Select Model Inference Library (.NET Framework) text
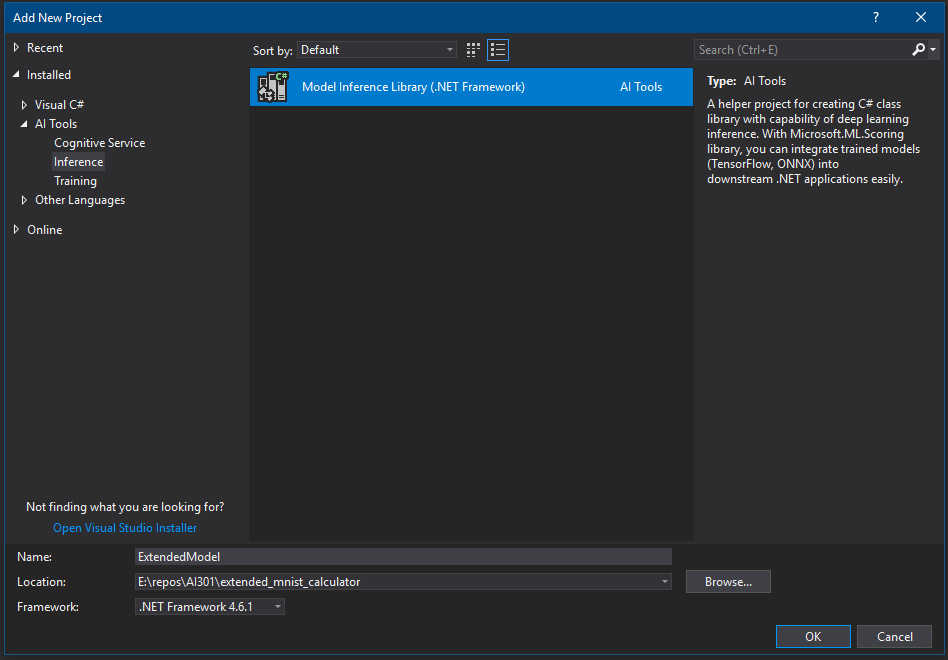The width and height of the screenshot is (948, 660). [x=414, y=87]
